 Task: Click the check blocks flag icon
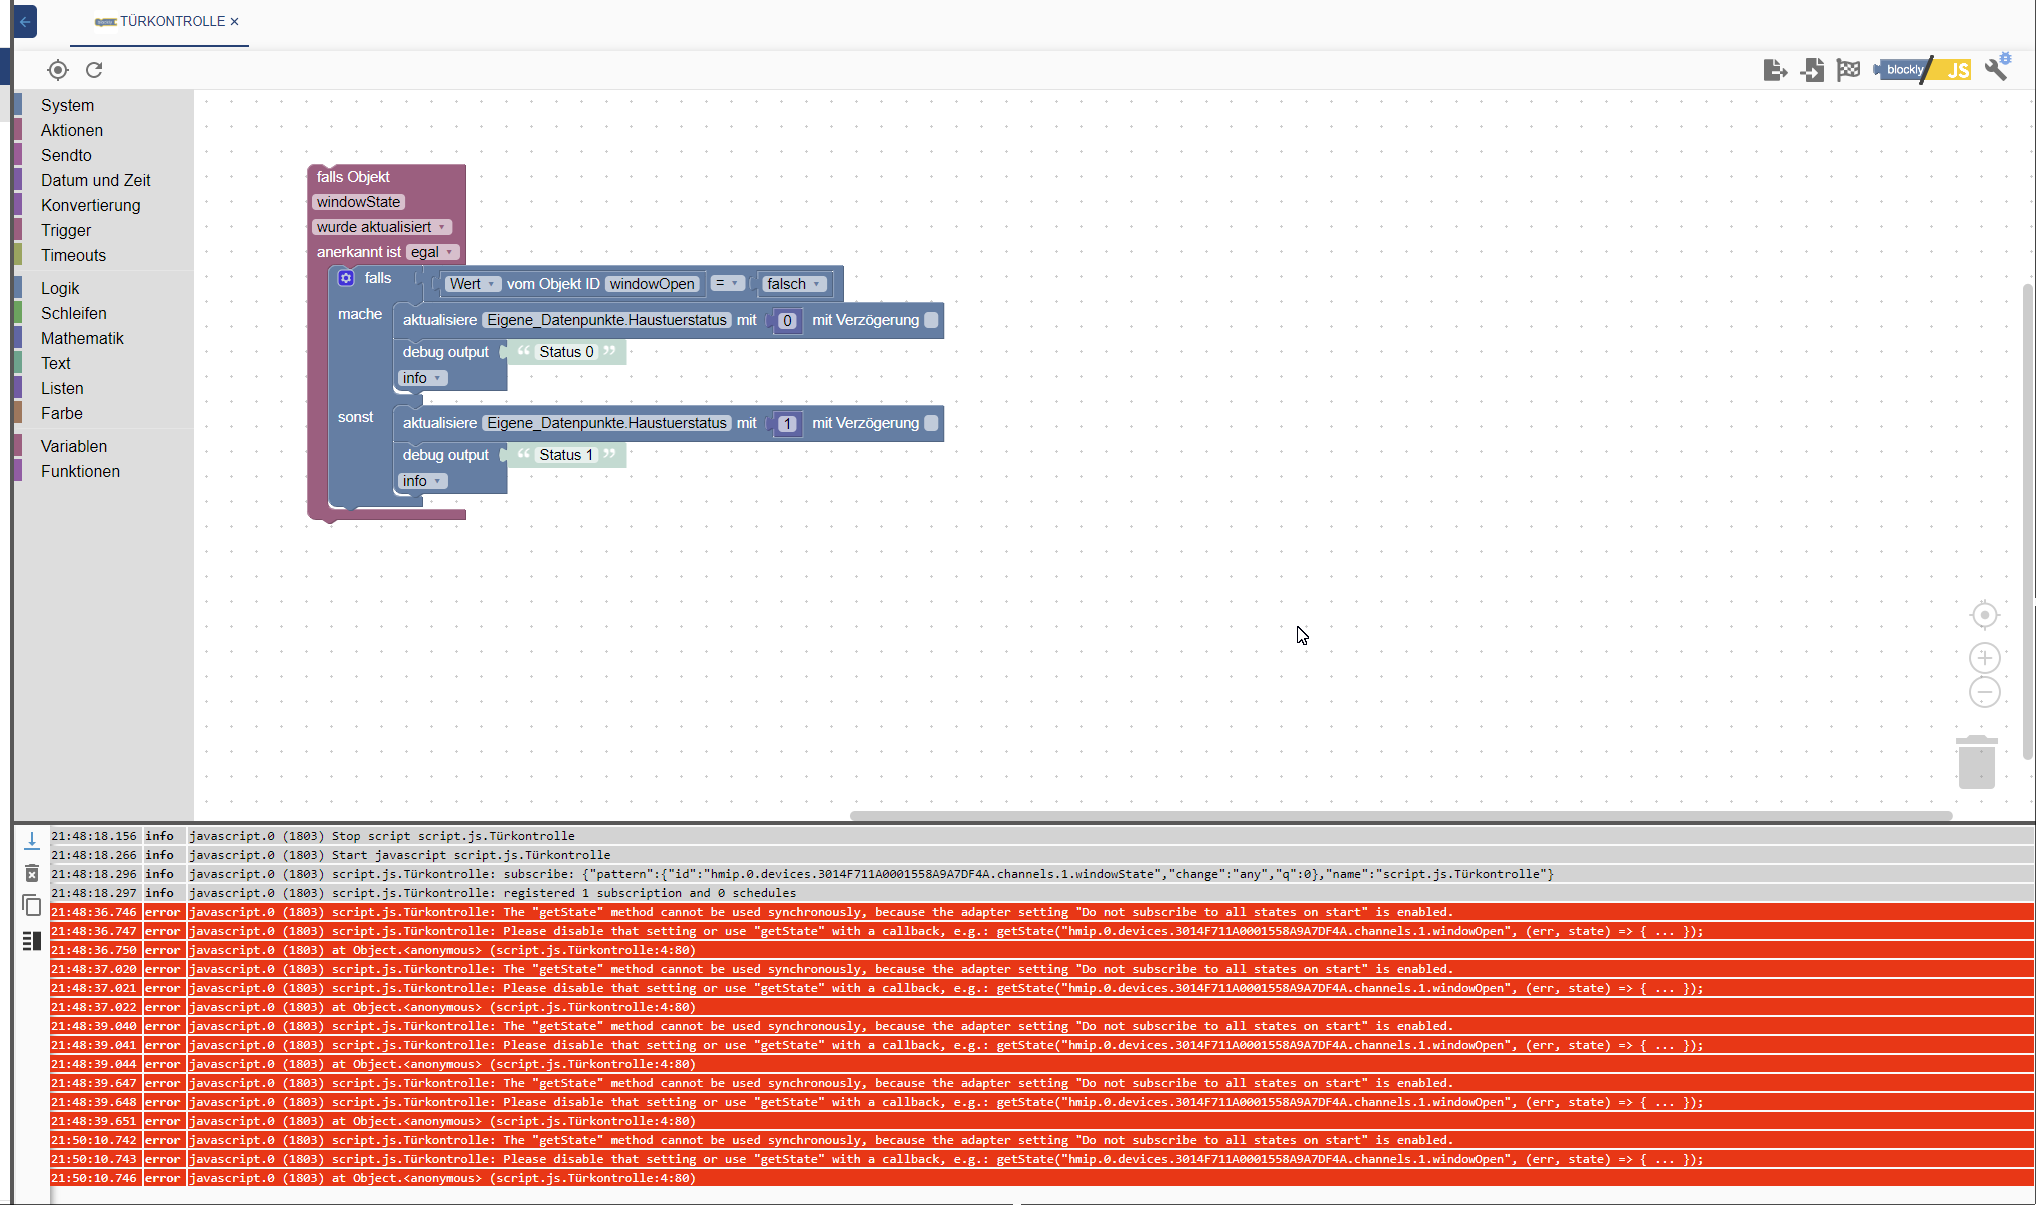[x=1848, y=70]
